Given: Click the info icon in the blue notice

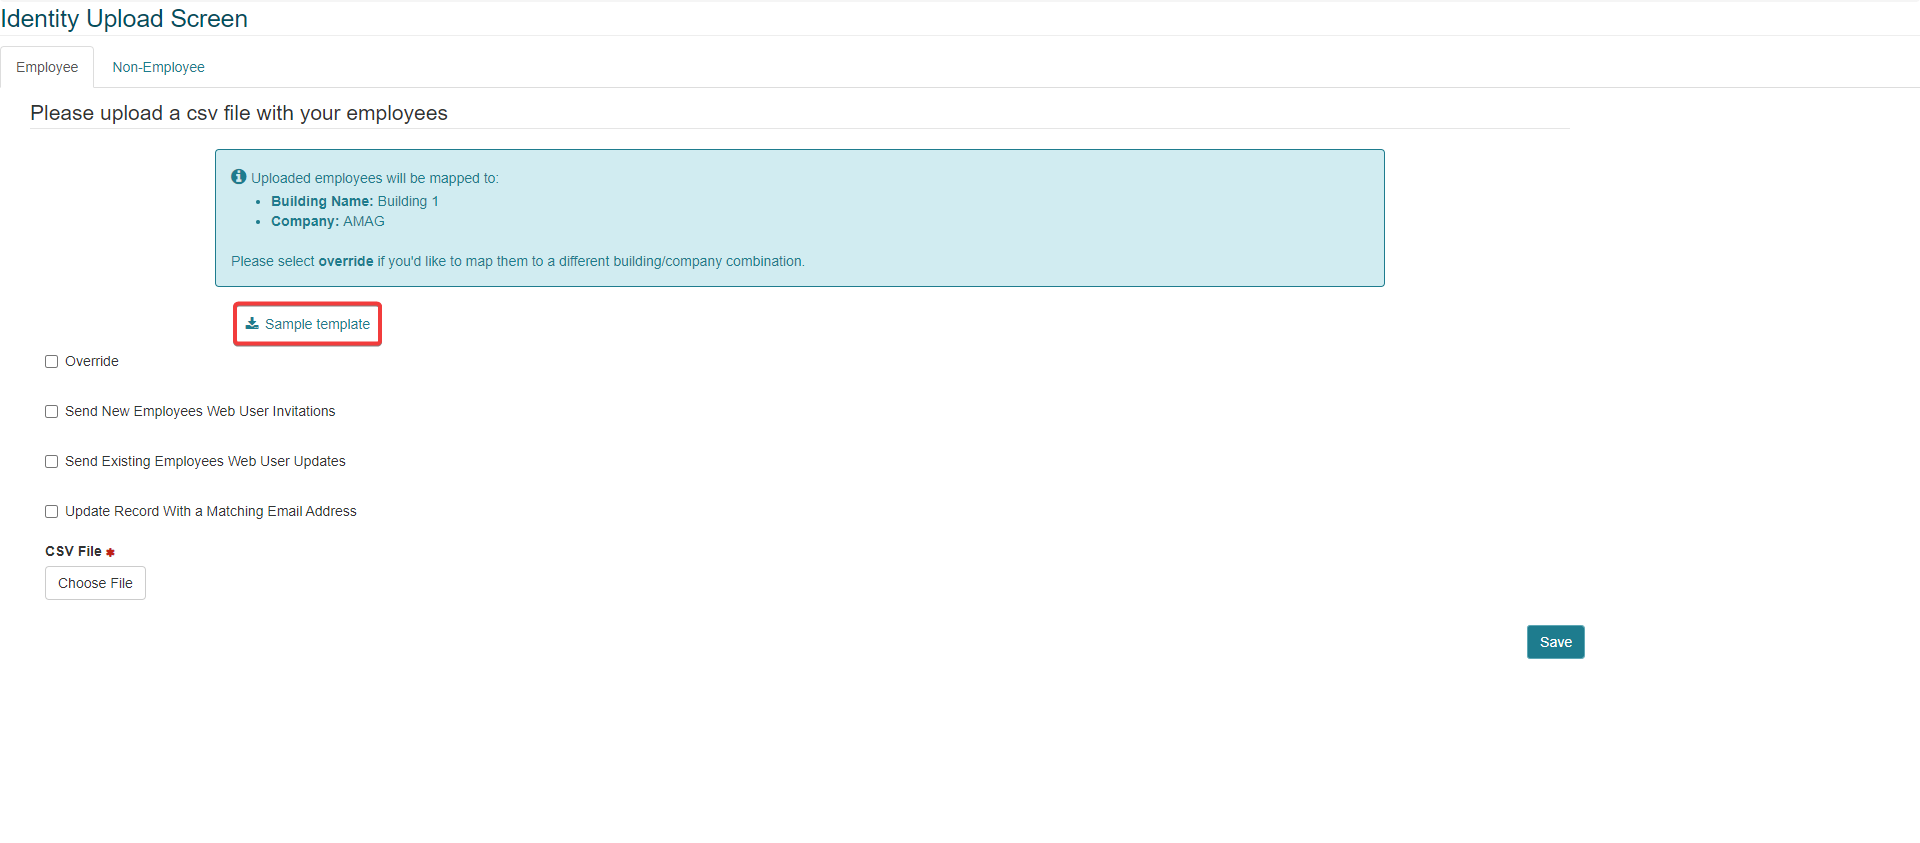Looking at the screenshot, I should (x=238, y=177).
